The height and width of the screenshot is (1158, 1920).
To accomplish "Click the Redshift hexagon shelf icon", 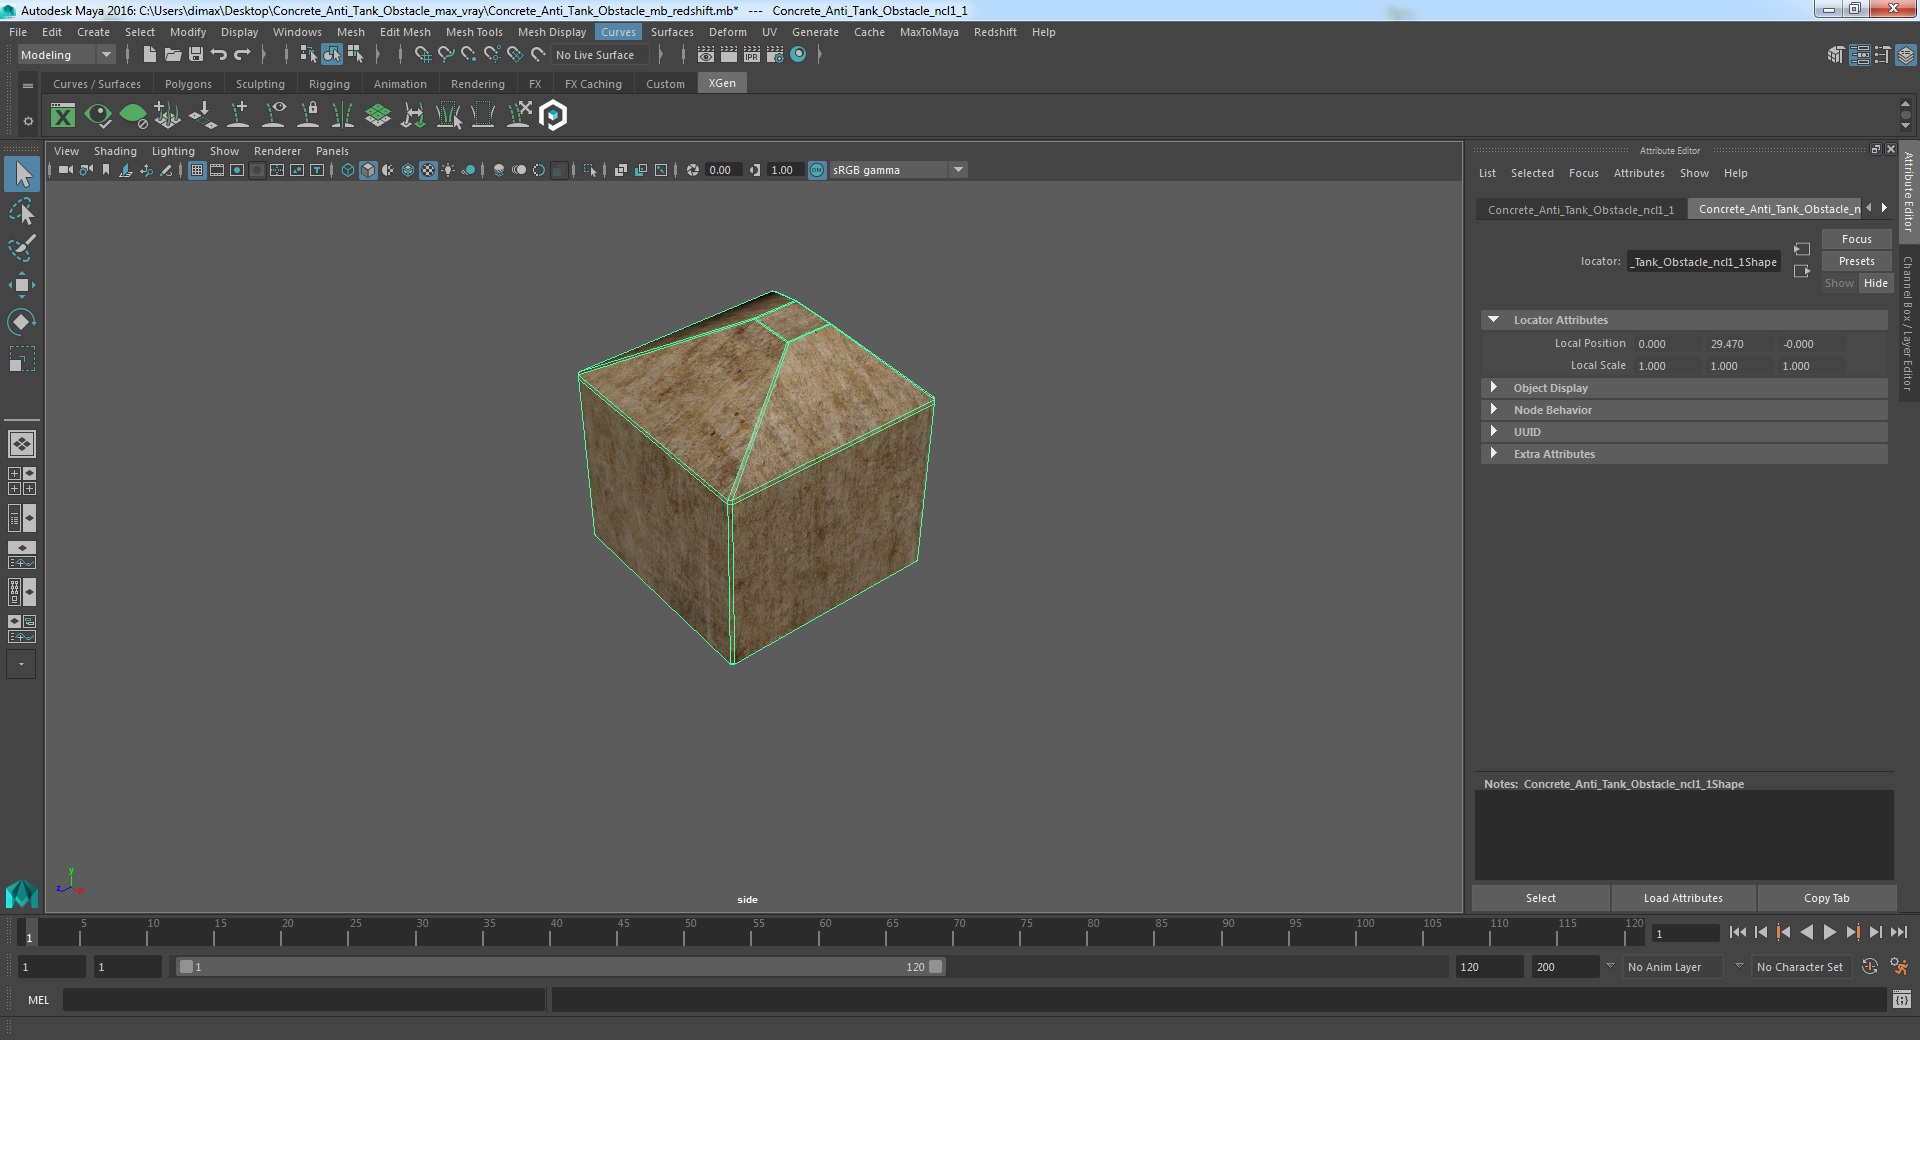I will pos(553,116).
